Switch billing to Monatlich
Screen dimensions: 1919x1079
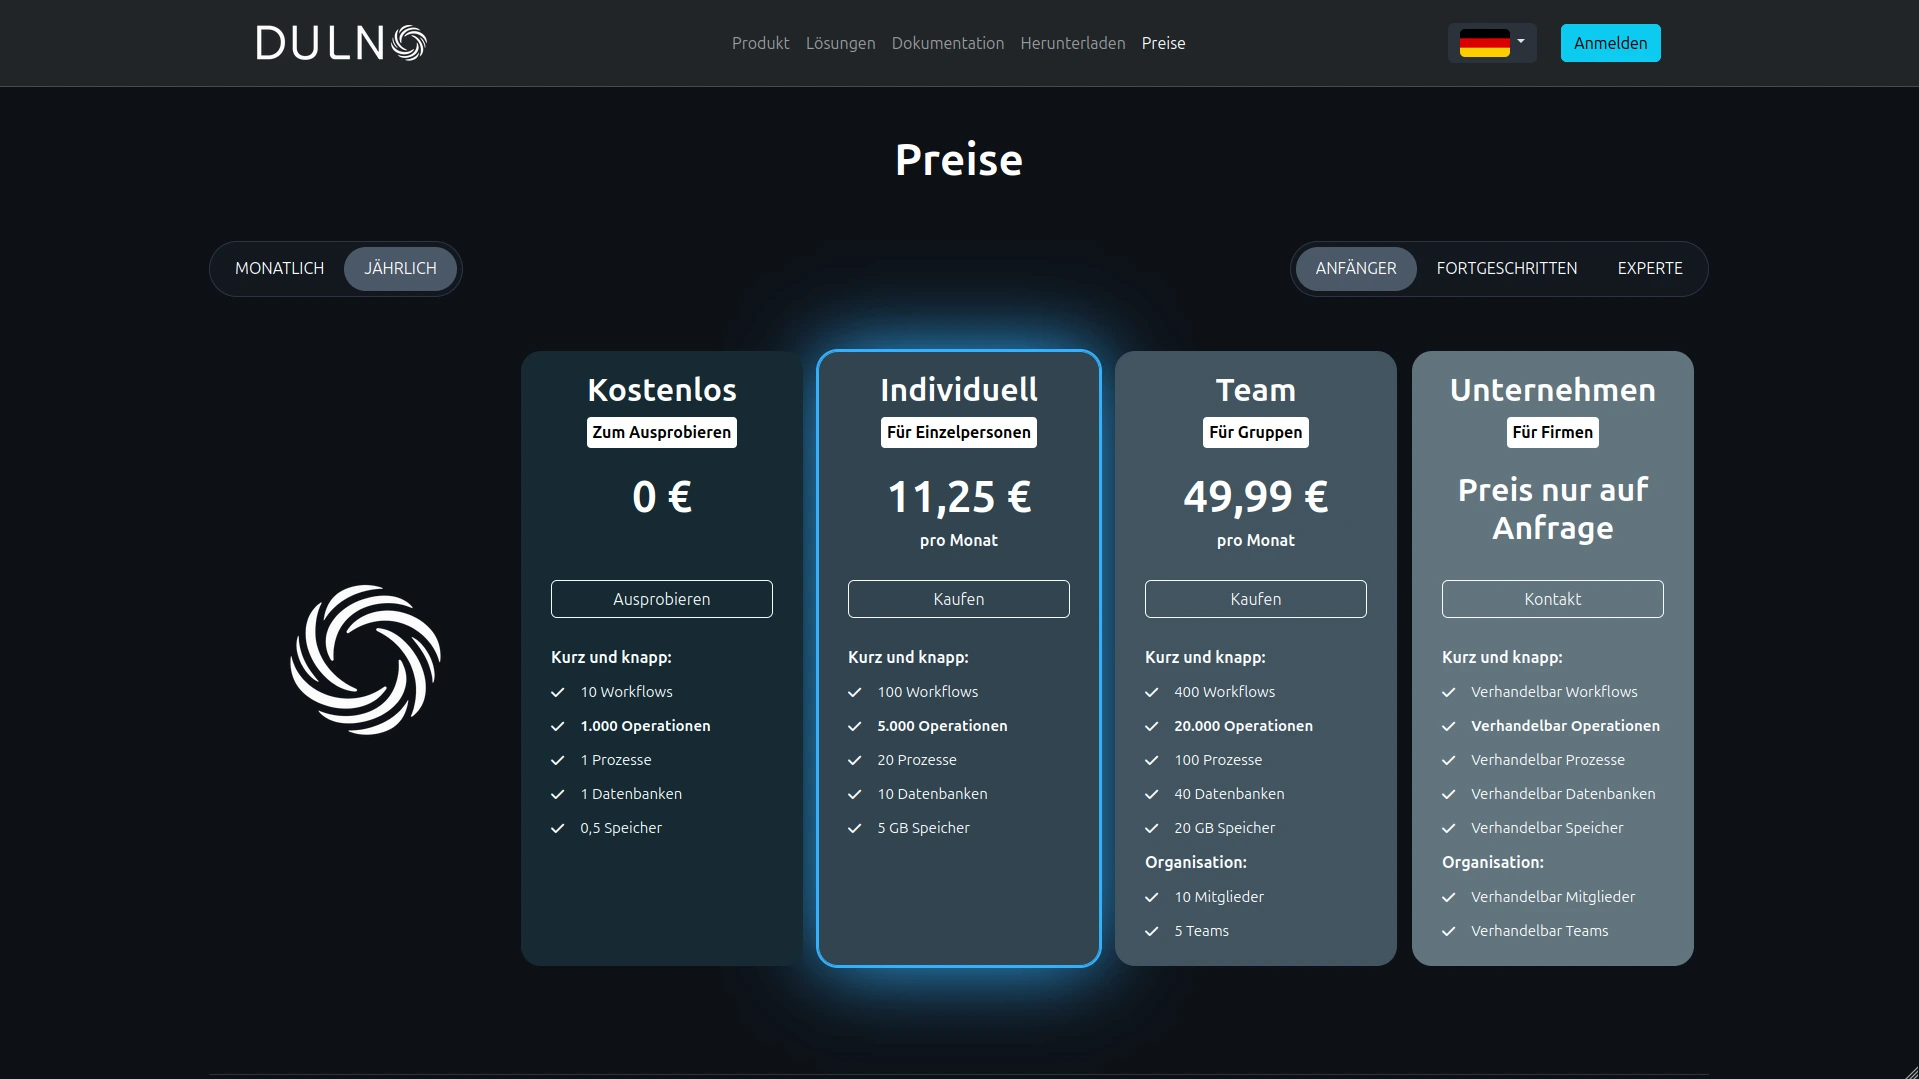pos(279,268)
